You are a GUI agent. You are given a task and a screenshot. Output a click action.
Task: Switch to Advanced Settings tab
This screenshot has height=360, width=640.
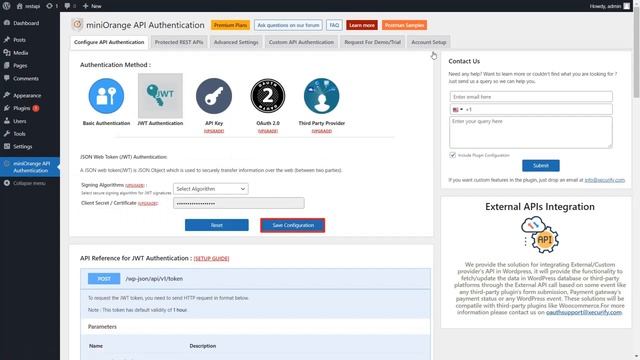[x=236, y=42]
